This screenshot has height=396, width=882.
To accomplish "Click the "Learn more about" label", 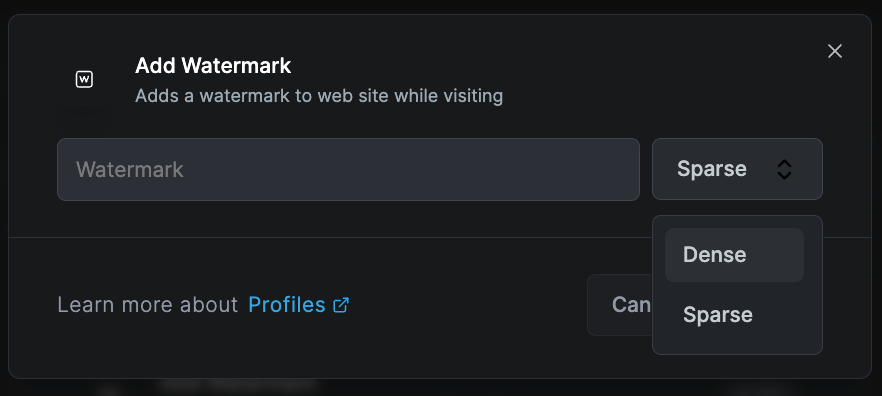I will point(147,305).
